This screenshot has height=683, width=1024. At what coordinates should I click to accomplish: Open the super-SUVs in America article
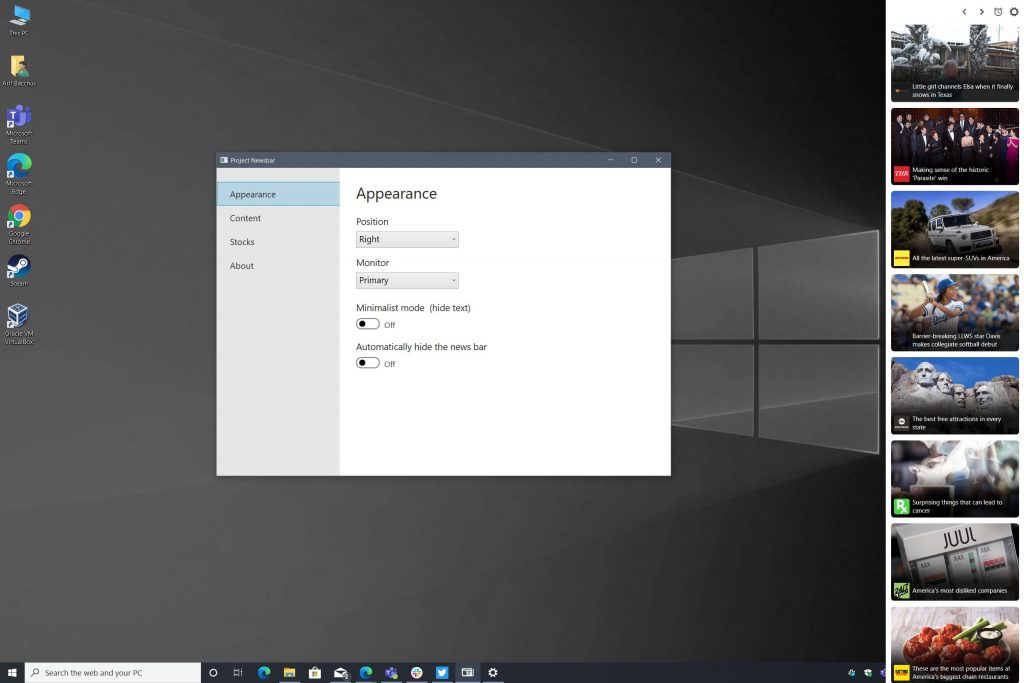click(x=954, y=229)
